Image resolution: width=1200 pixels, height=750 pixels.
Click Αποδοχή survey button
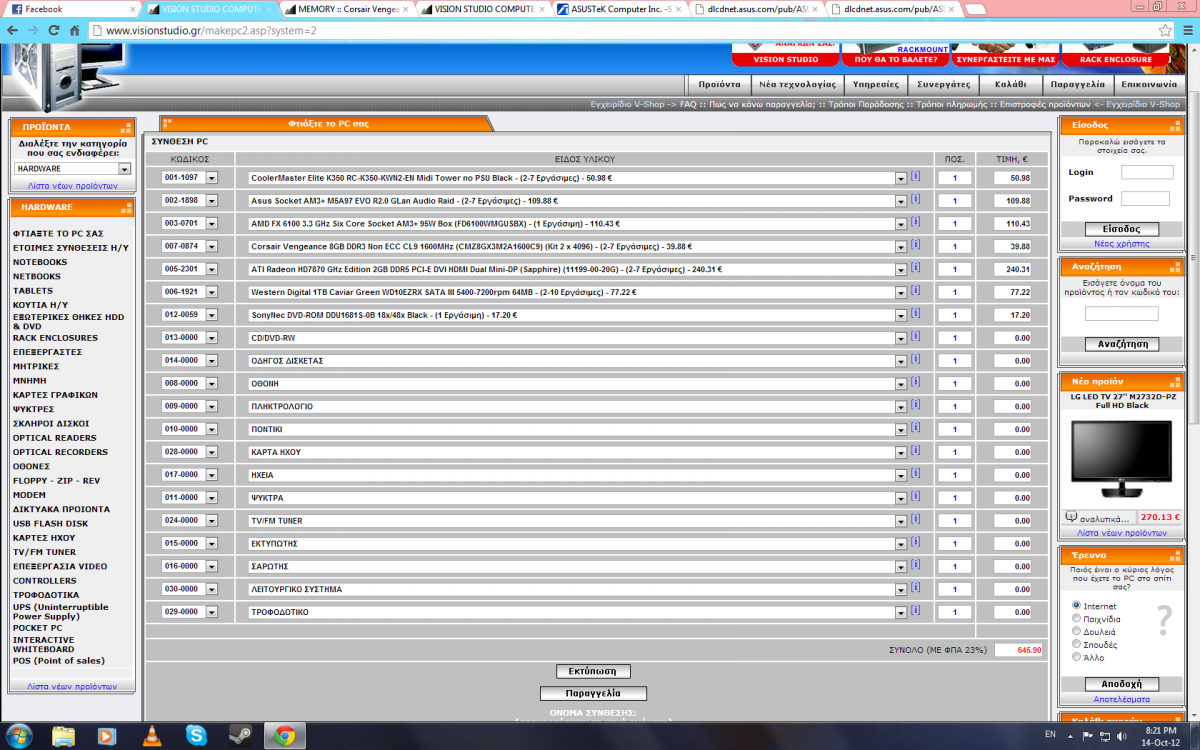pyautogui.click(x=1121, y=685)
